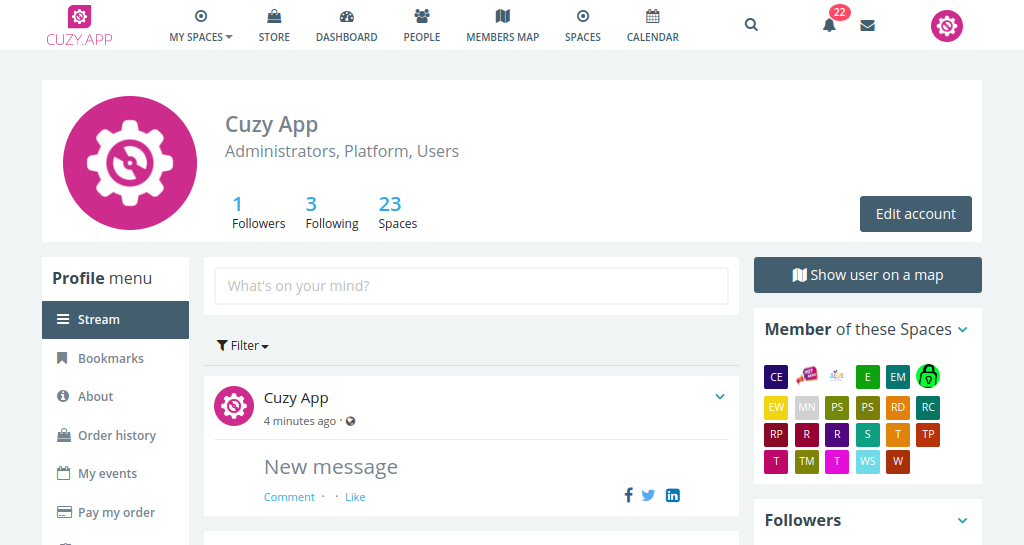1024x545 pixels.
Task: Click the Edit account button
Action: pos(916,214)
